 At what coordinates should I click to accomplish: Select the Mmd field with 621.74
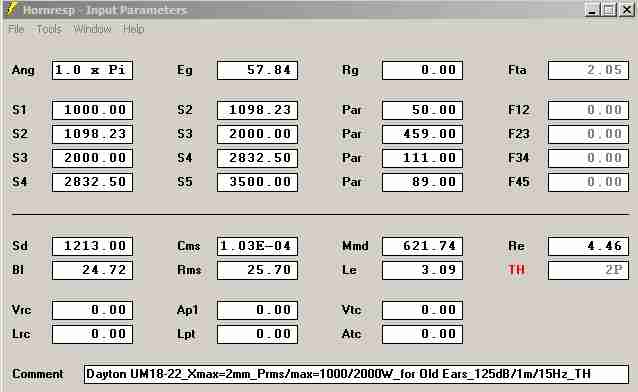(x=422, y=246)
